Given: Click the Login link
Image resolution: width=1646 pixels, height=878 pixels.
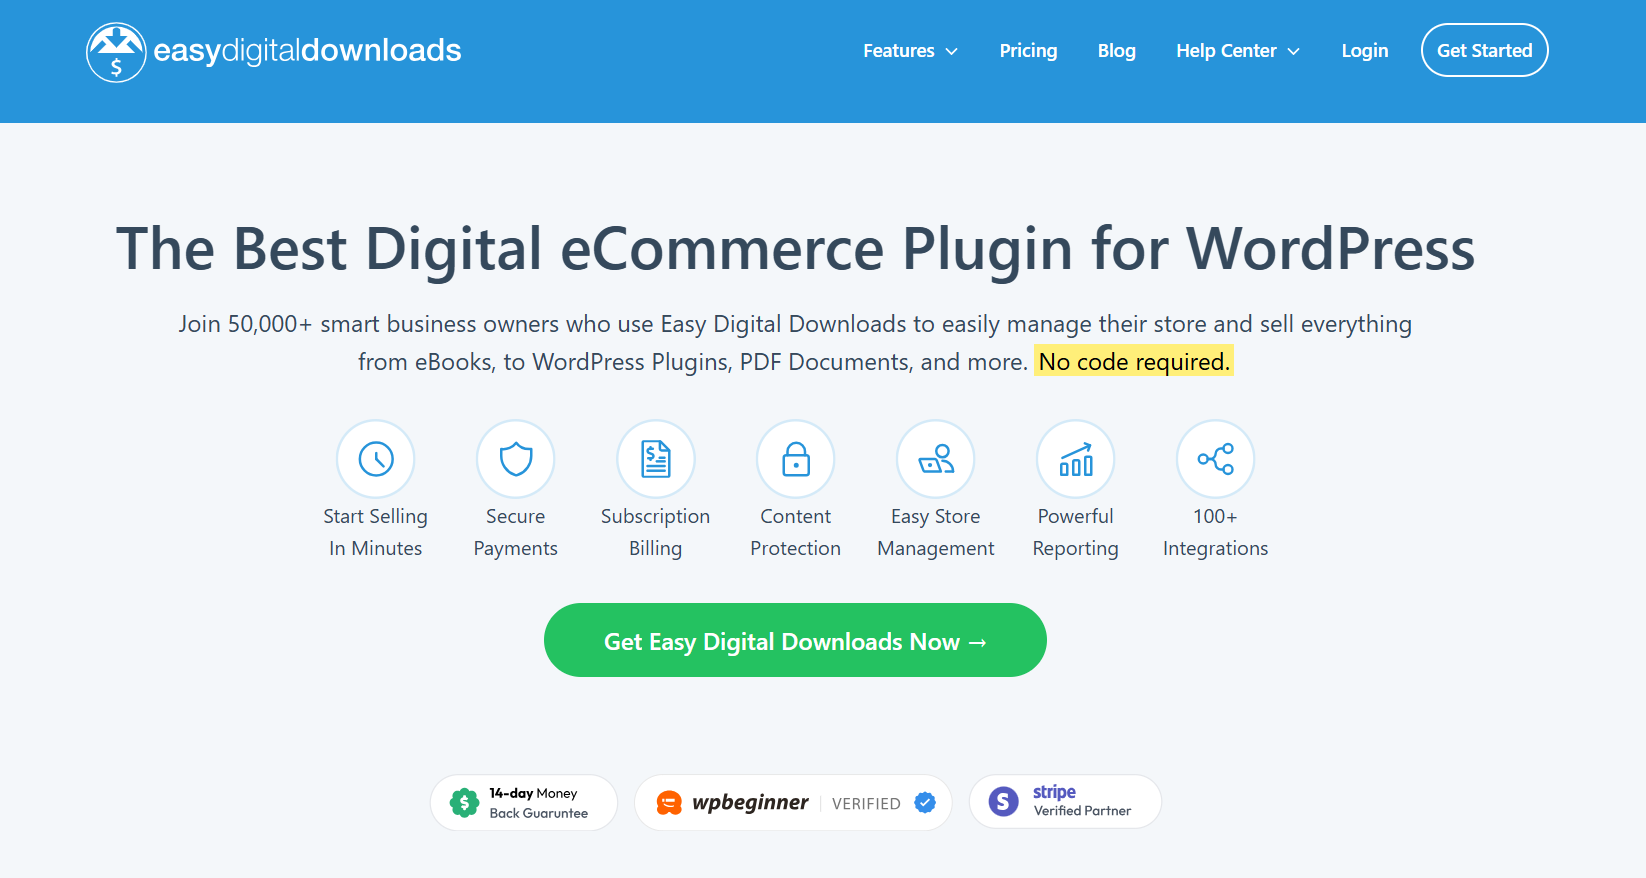Looking at the screenshot, I should (x=1364, y=51).
